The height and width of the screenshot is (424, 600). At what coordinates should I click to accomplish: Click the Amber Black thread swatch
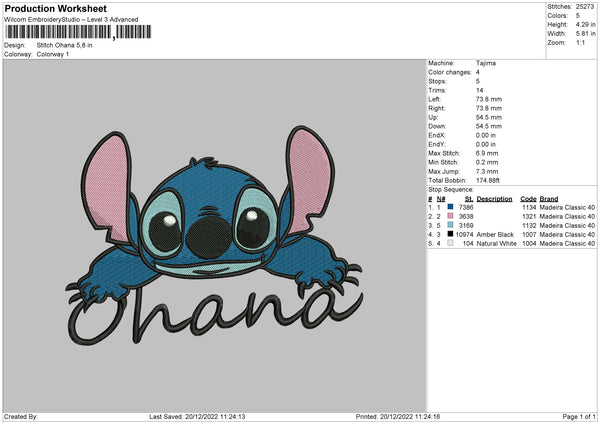tap(450, 234)
